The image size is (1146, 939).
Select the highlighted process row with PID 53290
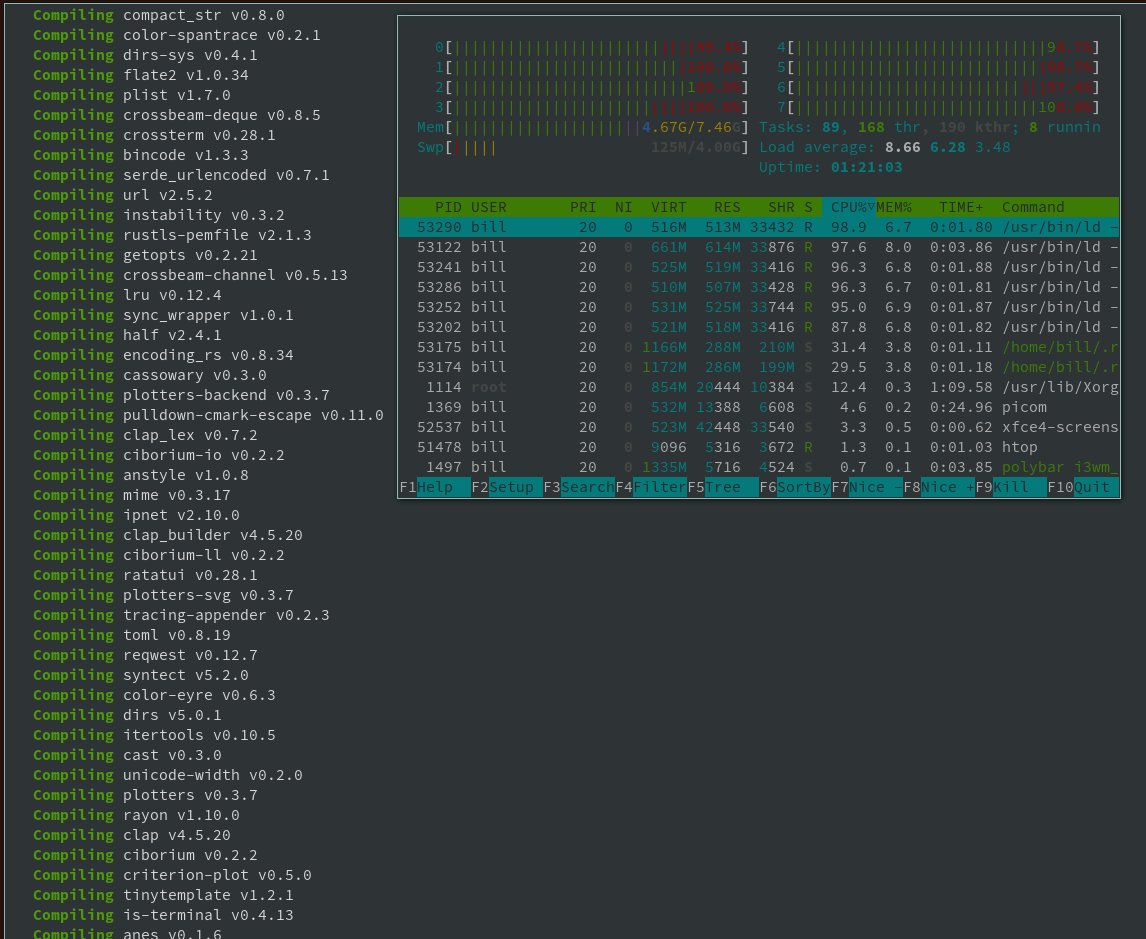coord(759,227)
